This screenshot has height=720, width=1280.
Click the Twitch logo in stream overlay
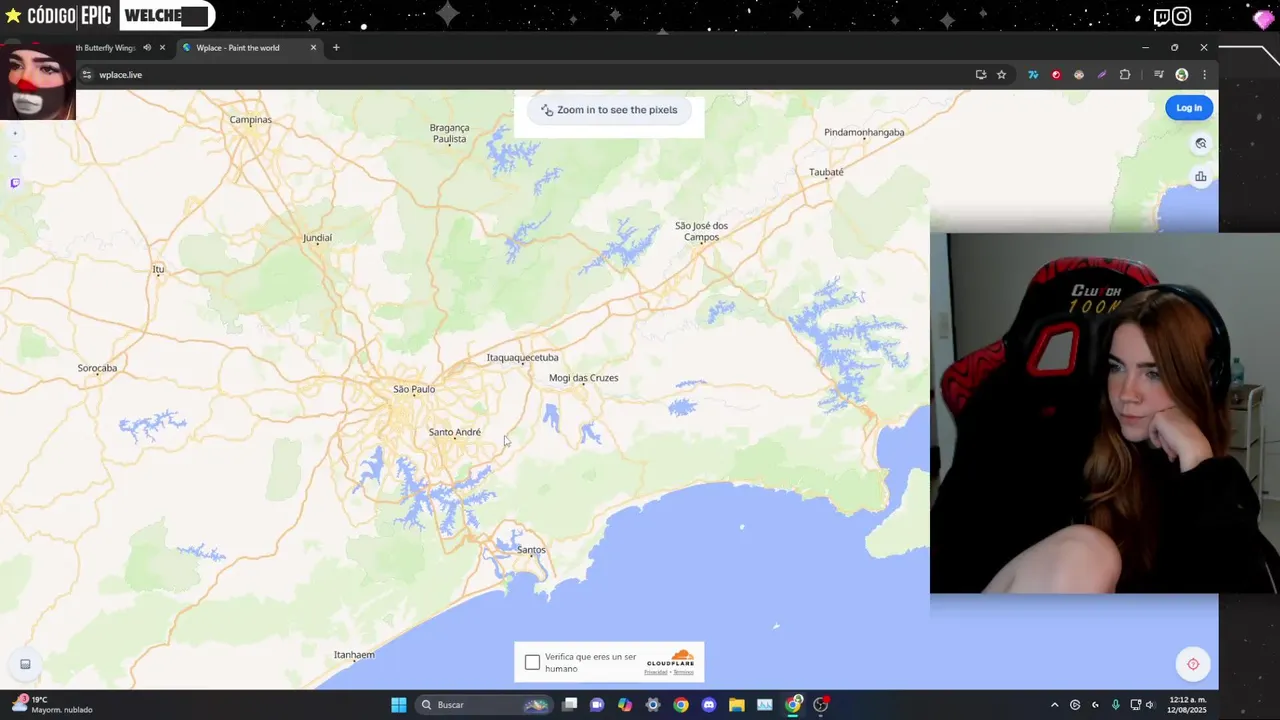point(1161,17)
